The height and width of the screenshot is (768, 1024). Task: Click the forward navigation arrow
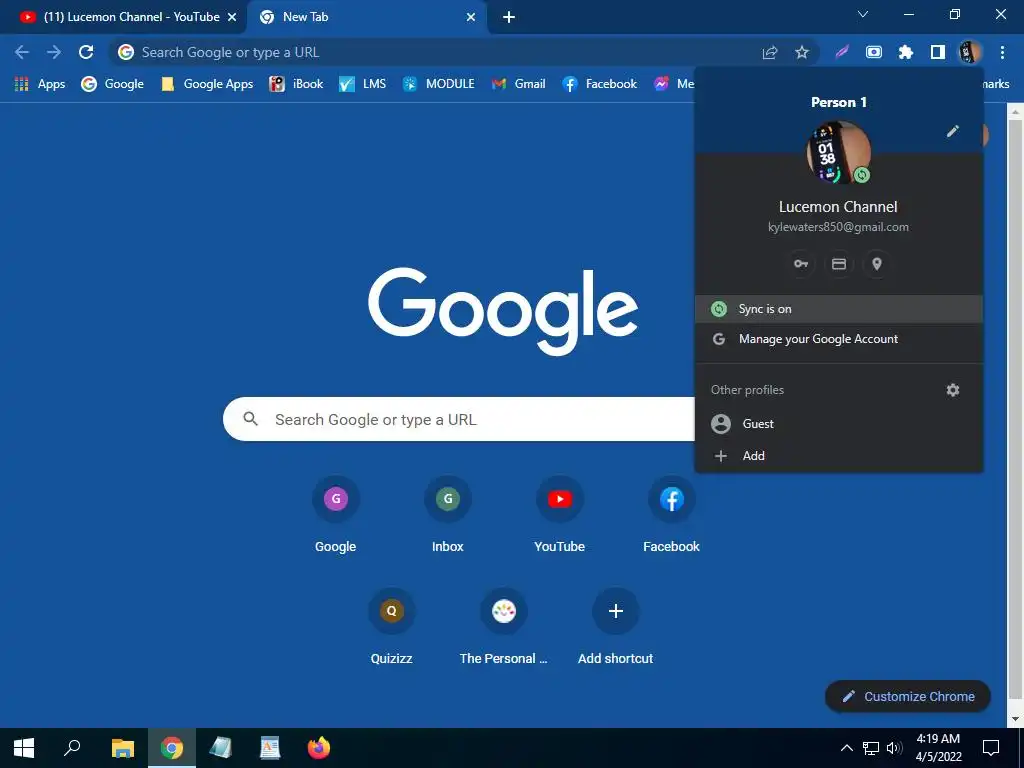[54, 52]
